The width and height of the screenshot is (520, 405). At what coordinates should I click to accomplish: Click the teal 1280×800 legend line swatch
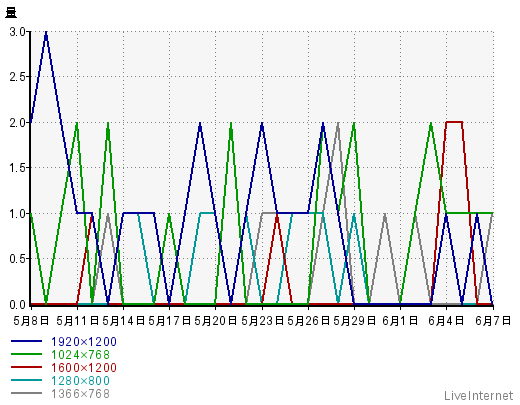(x=26, y=380)
